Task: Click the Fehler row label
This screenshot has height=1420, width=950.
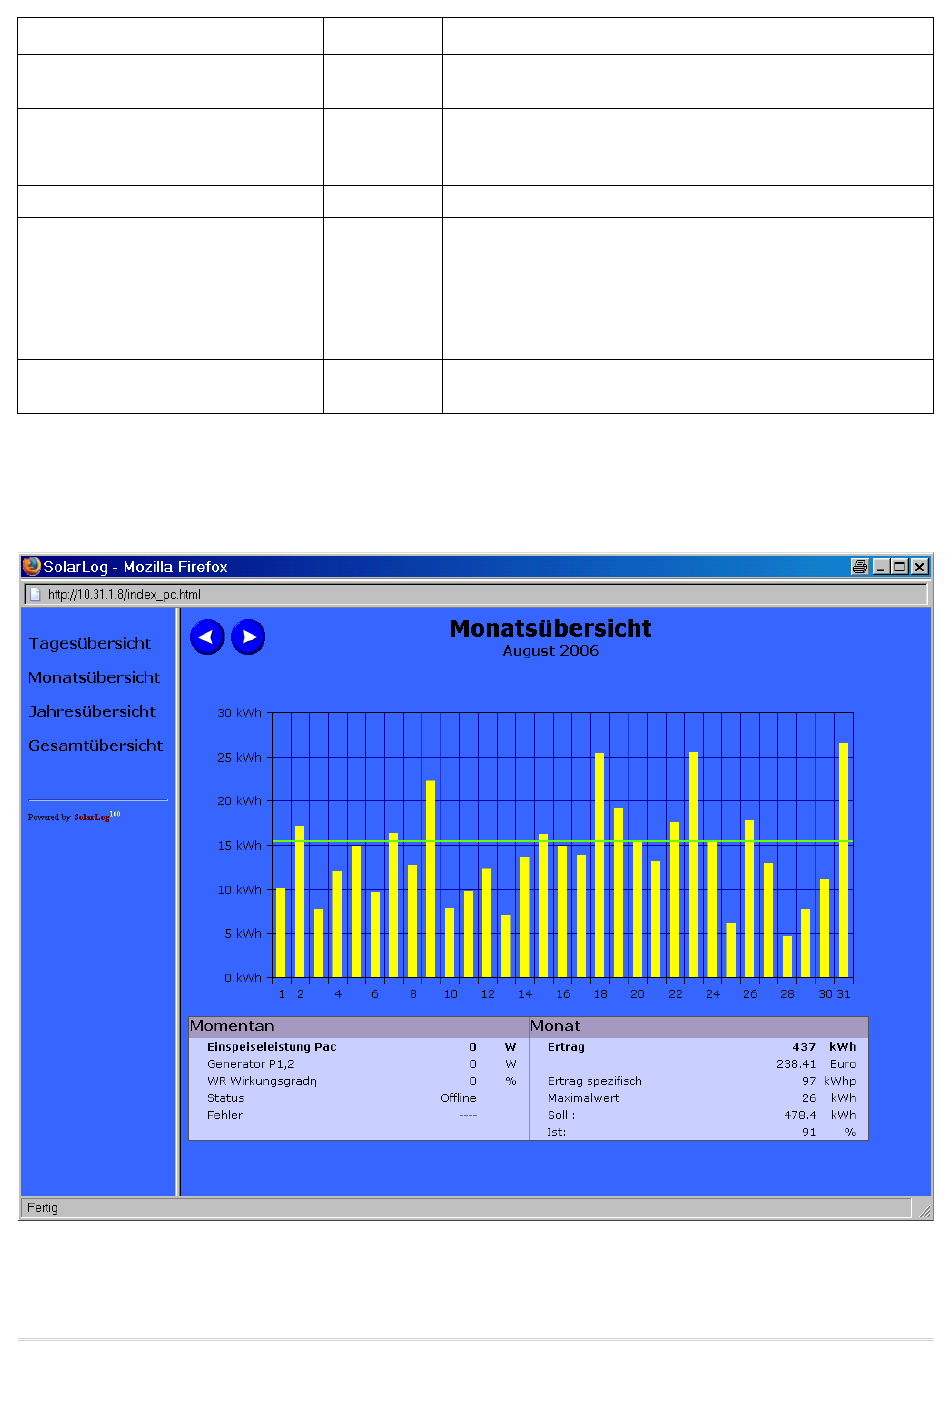Action: coord(225,1115)
